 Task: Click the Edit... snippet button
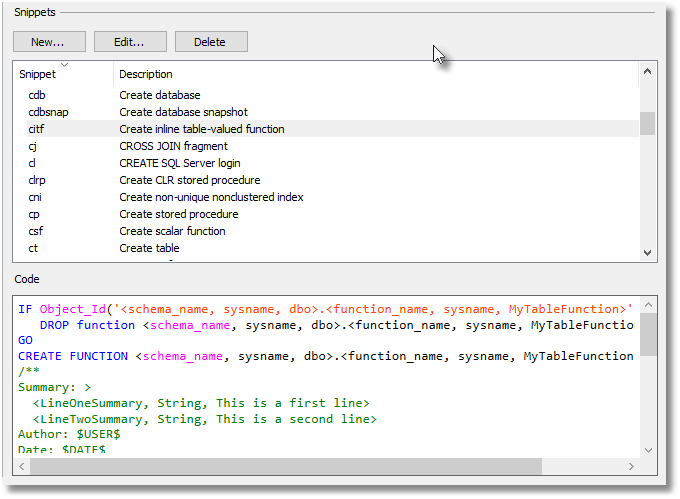pyautogui.click(x=130, y=42)
